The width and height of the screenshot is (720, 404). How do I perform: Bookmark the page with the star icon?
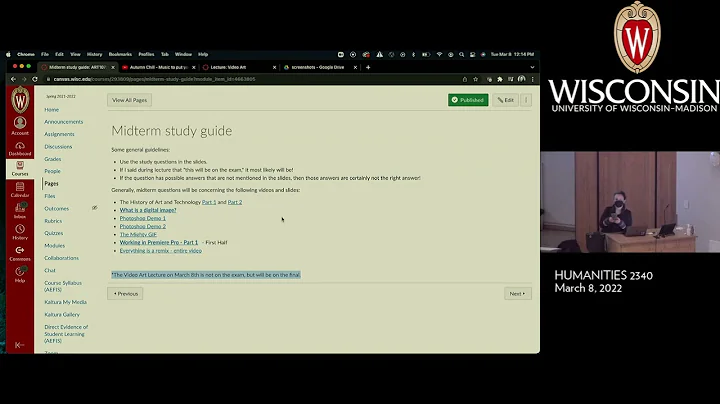(476, 79)
